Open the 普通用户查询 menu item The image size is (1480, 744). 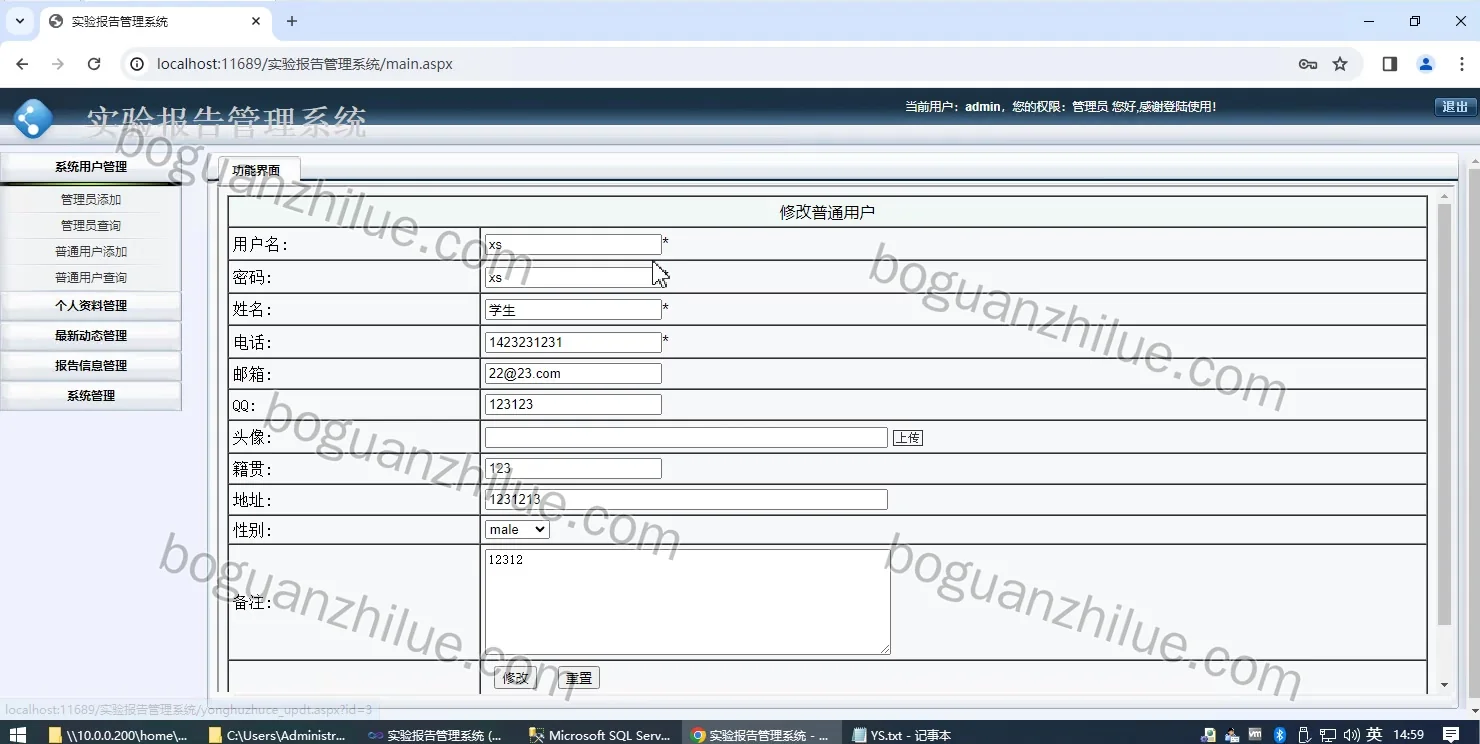click(91, 278)
